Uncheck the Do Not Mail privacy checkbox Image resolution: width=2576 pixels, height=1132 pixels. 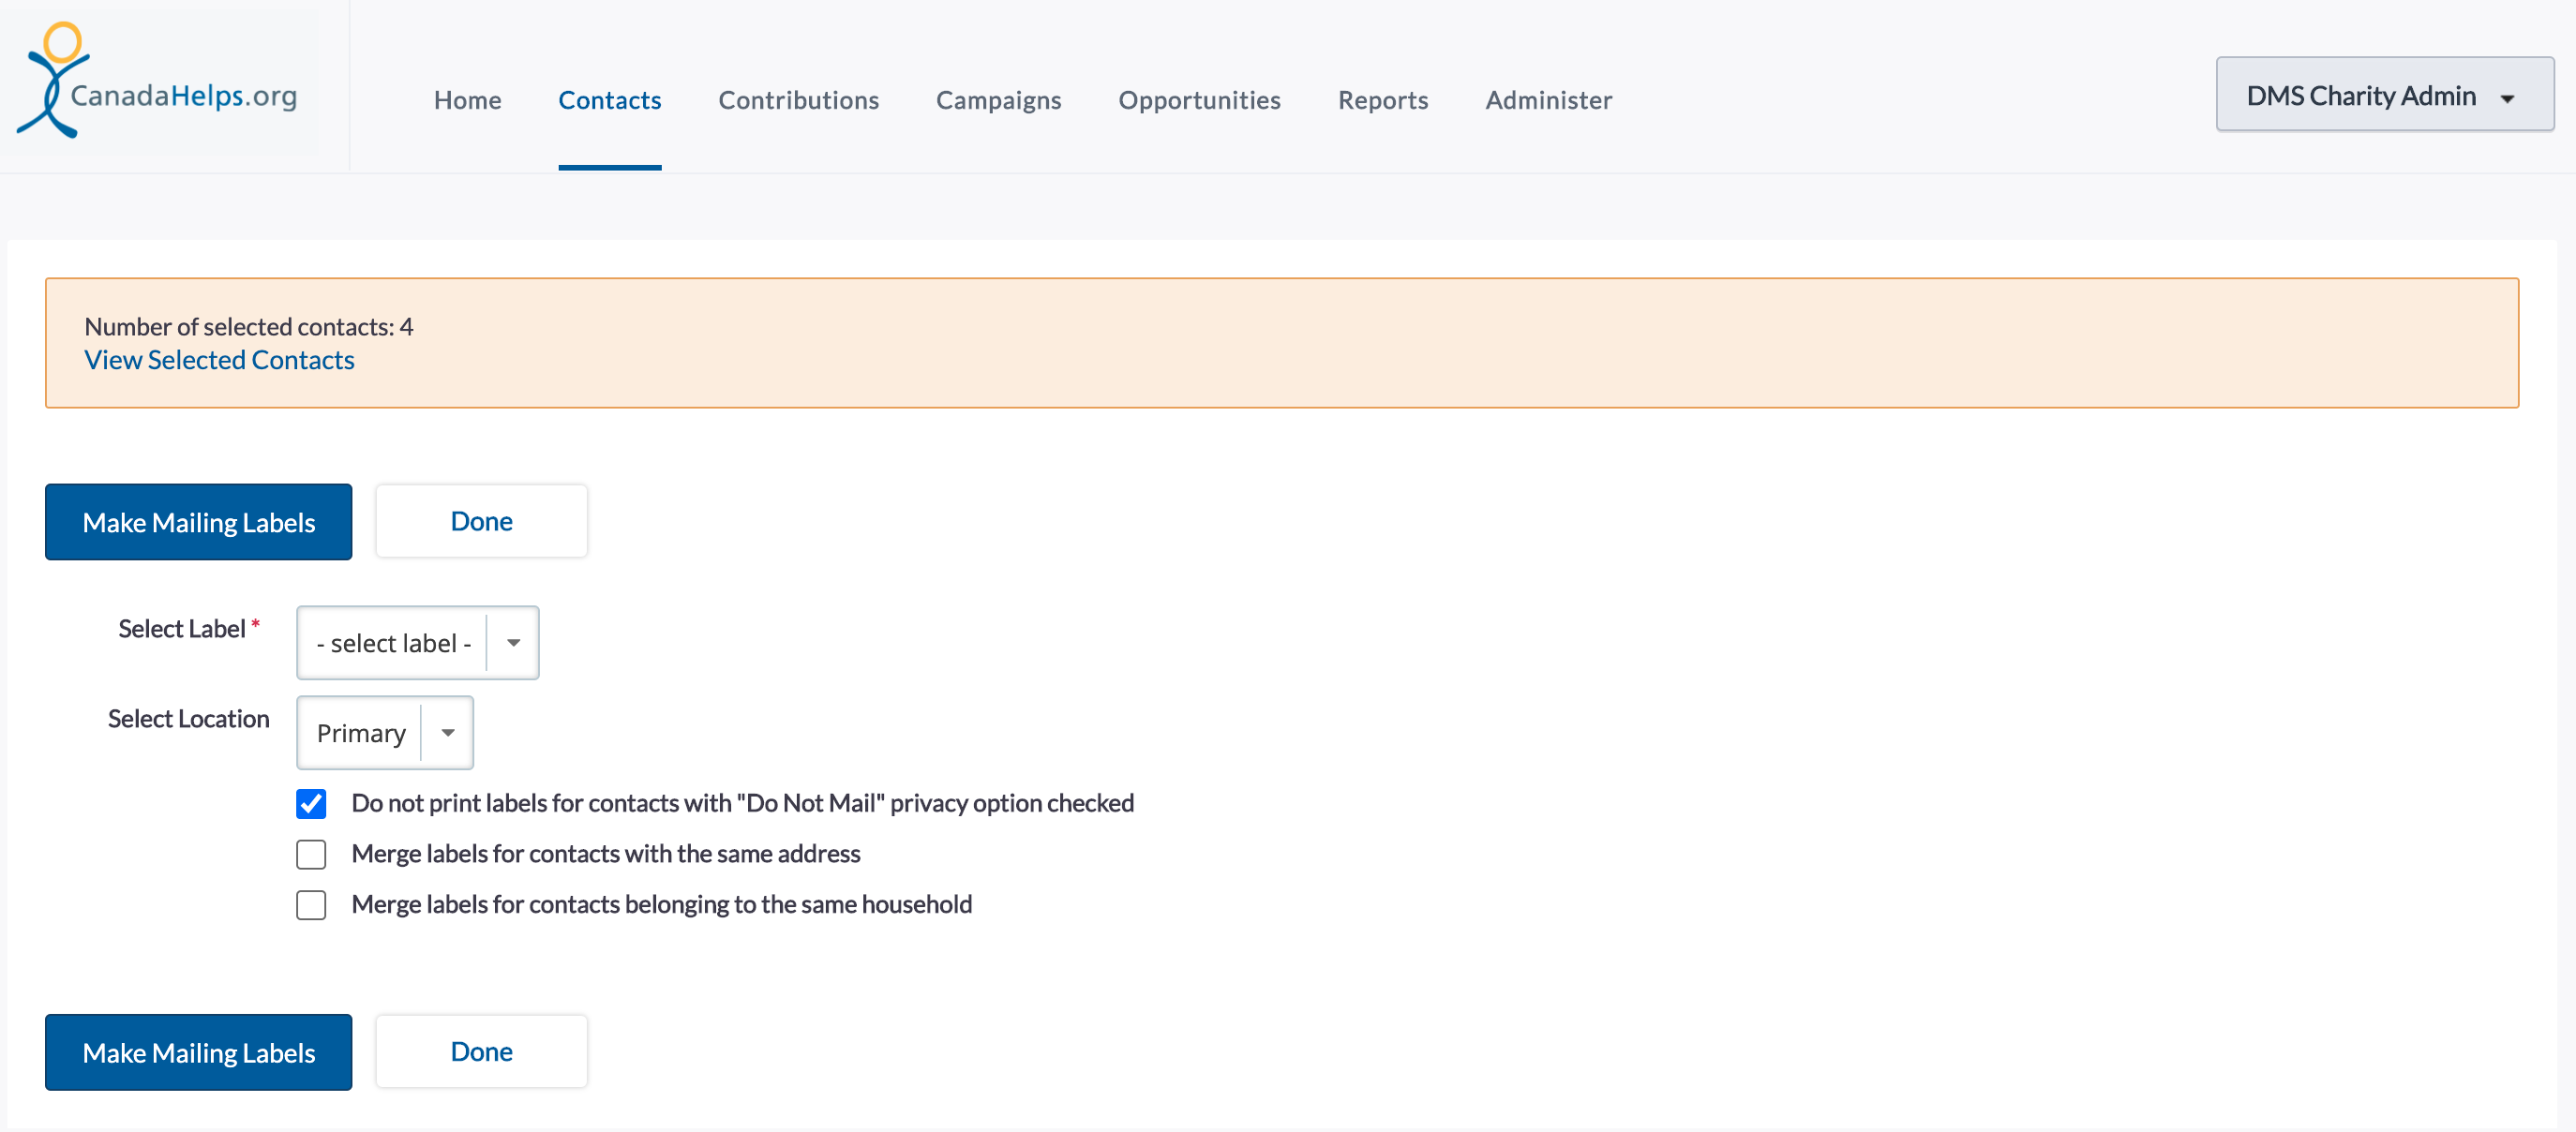click(311, 804)
